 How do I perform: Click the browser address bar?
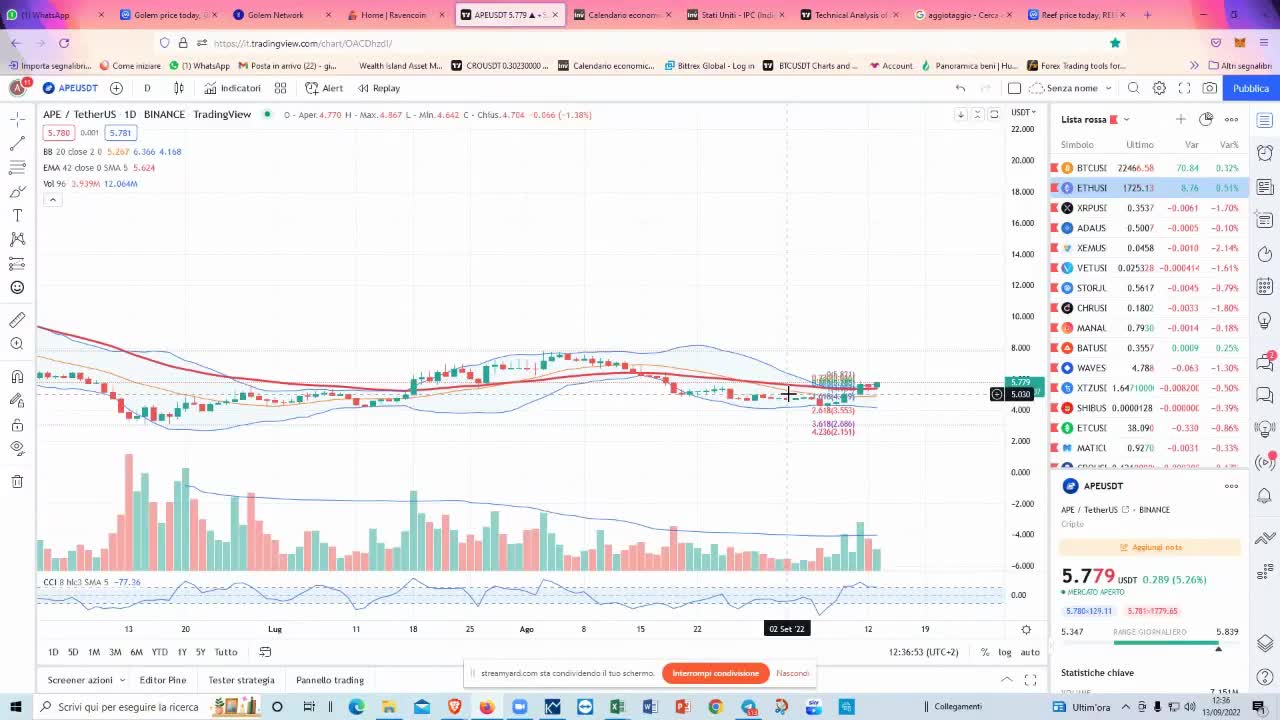pyautogui.click(x=640, y=43)
